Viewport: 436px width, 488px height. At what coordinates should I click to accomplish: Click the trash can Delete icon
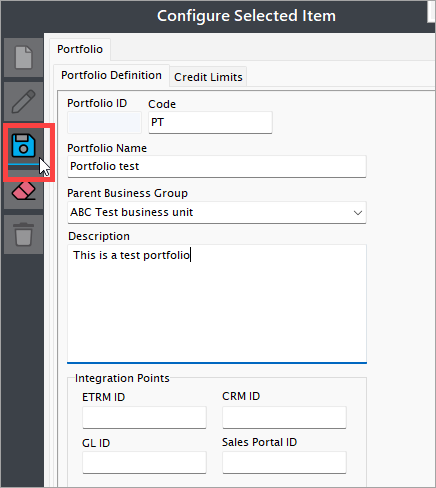[23, 234]
